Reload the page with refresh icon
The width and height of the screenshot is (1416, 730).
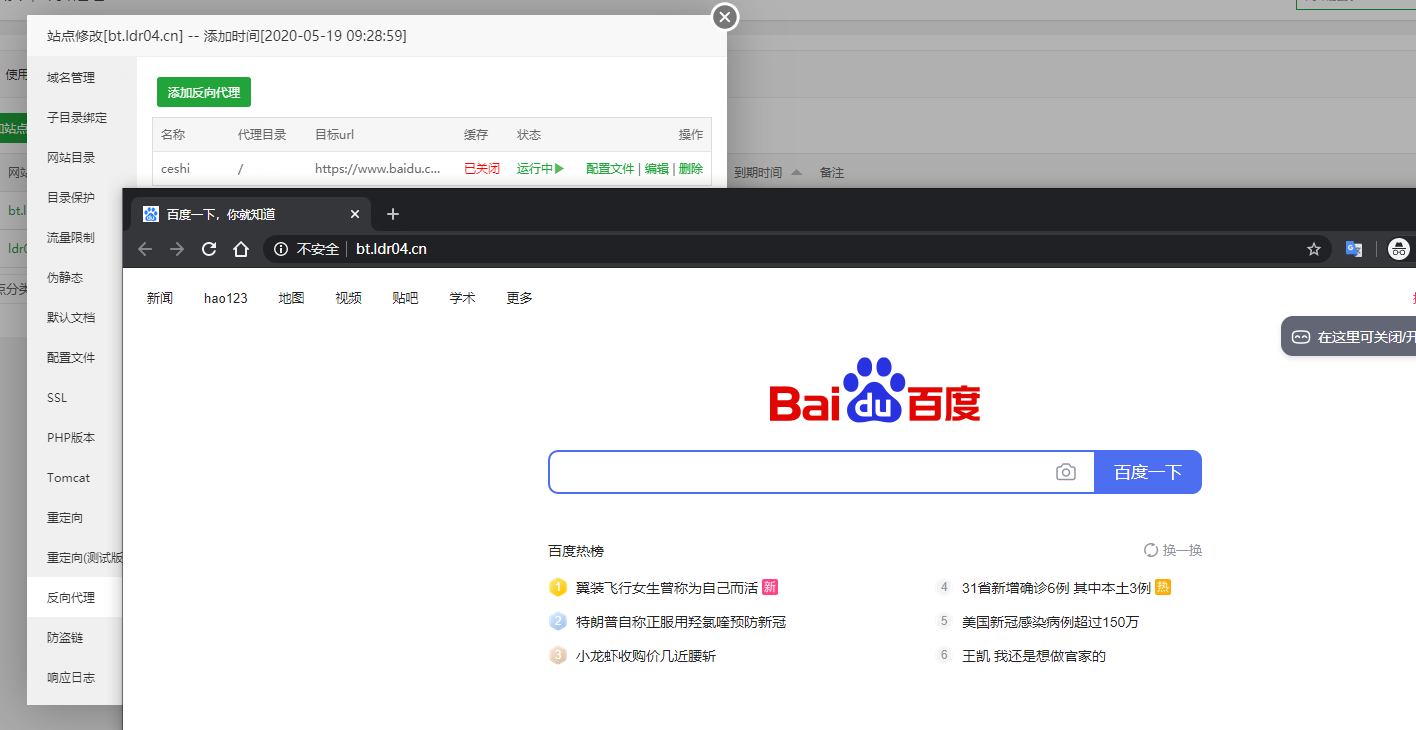click(x=209, y=249)
